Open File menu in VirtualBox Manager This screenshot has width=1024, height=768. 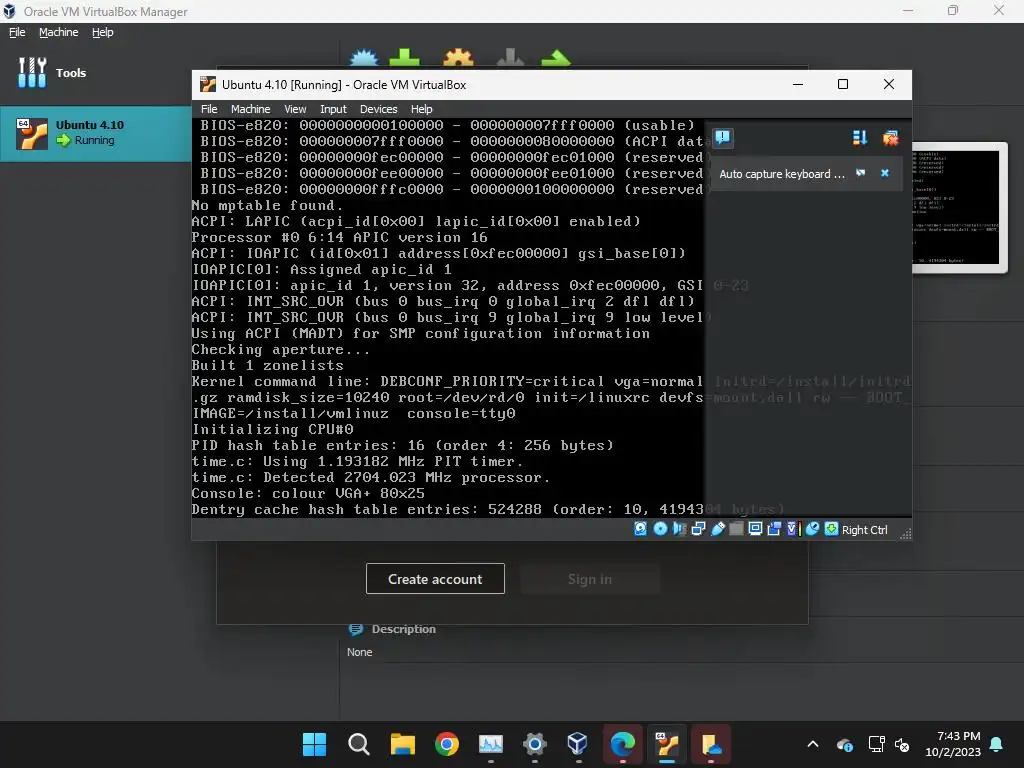[x=17, y=32]
